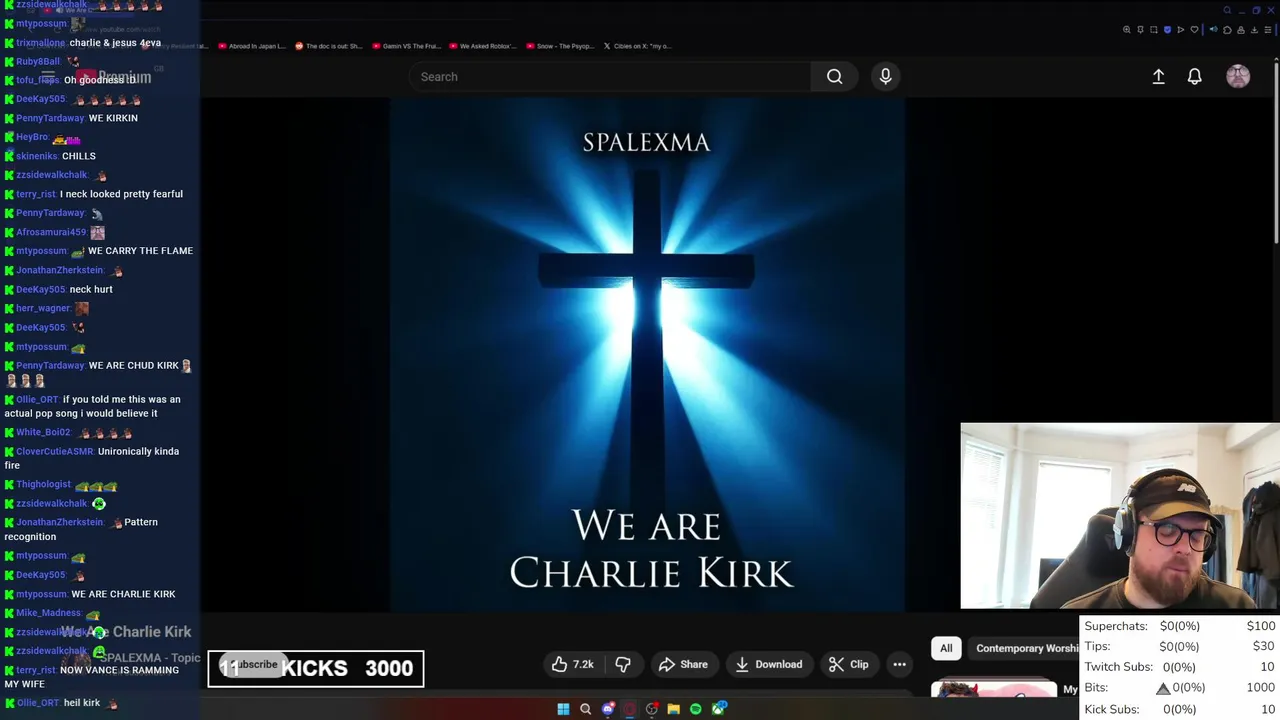The image size is (1280, 720).
Task: Switch to 'Abroad in Japan' browser tab
Action: [251, 46]
